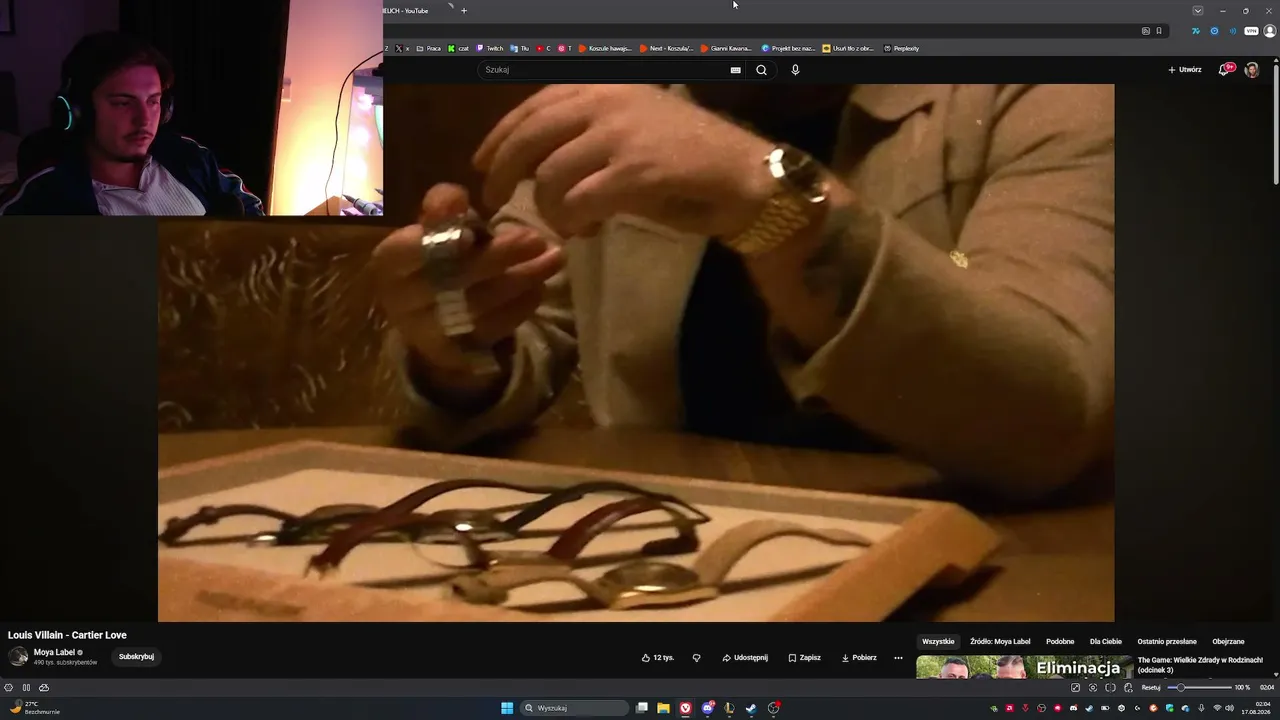This screenshot has width=1280, height=720.
Task: Open the Usuń tło z obrazu bookmark
Action: pyautogui.click(x=848, y=48)
